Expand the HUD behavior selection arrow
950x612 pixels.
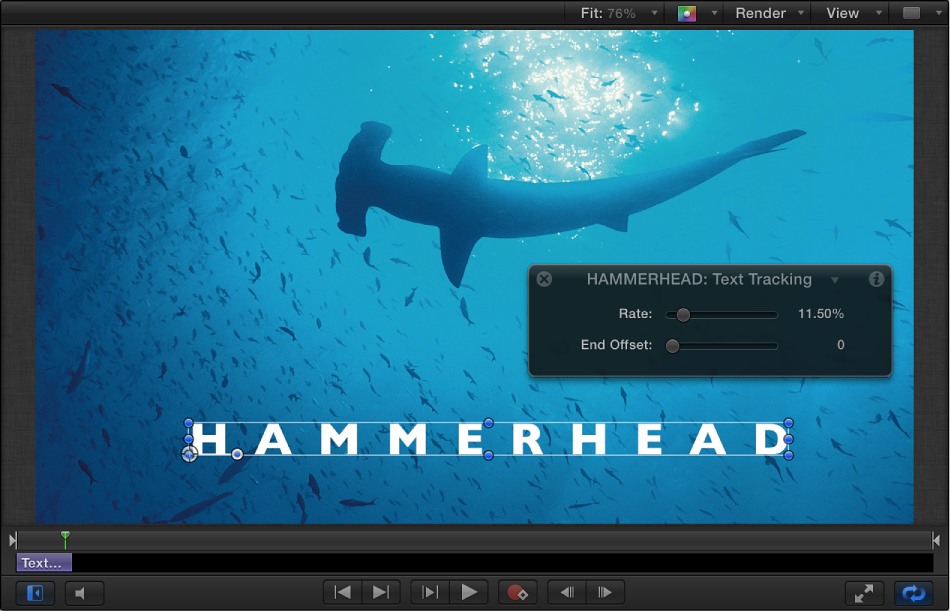[835, 280]
